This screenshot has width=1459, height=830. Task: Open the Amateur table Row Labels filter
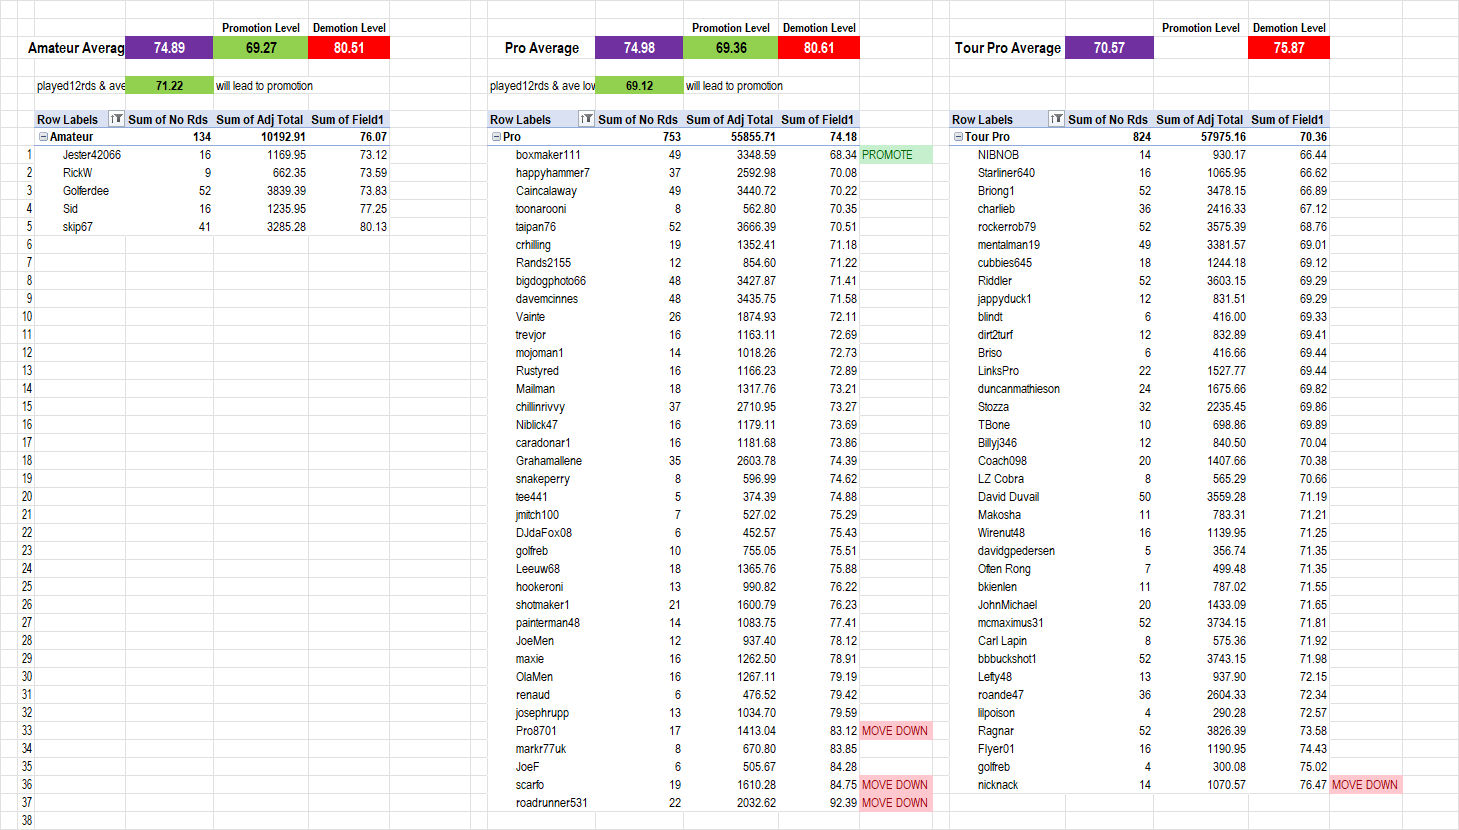coord(116,119)
